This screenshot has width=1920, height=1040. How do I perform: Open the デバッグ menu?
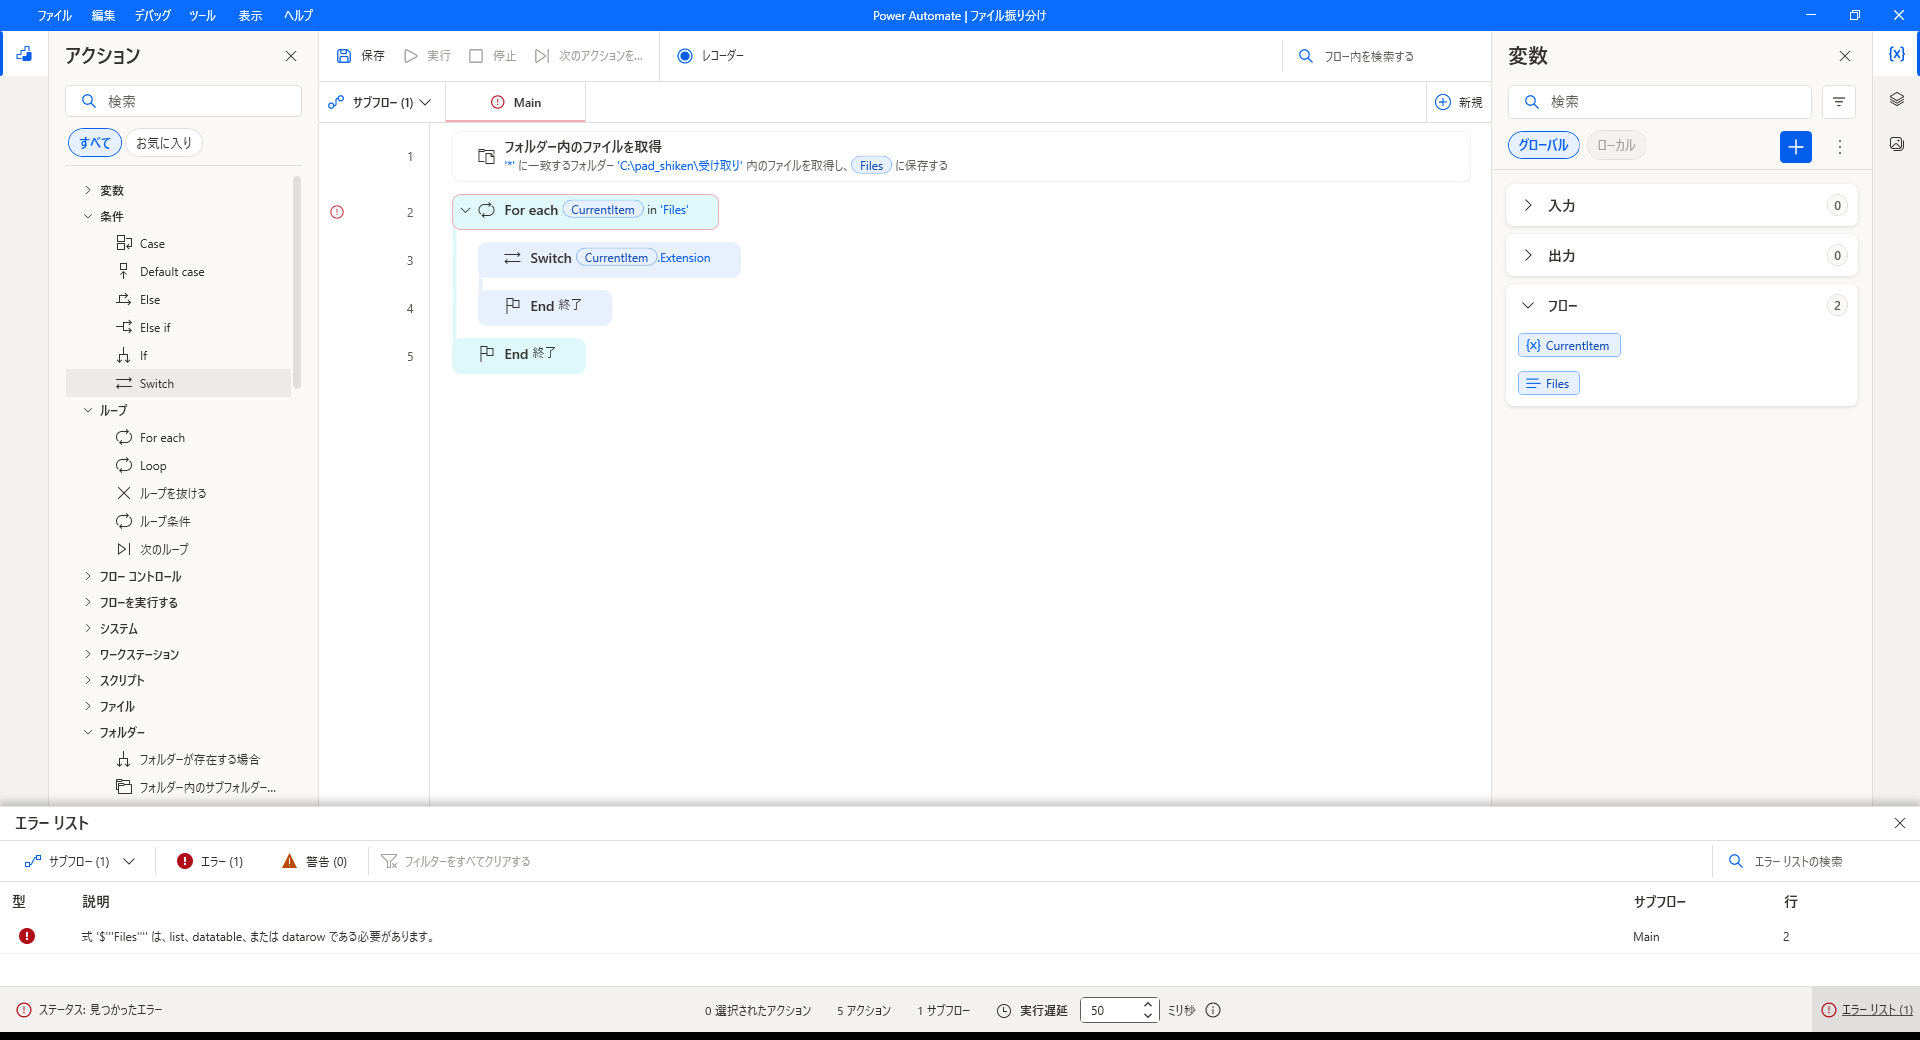point(153,15)
